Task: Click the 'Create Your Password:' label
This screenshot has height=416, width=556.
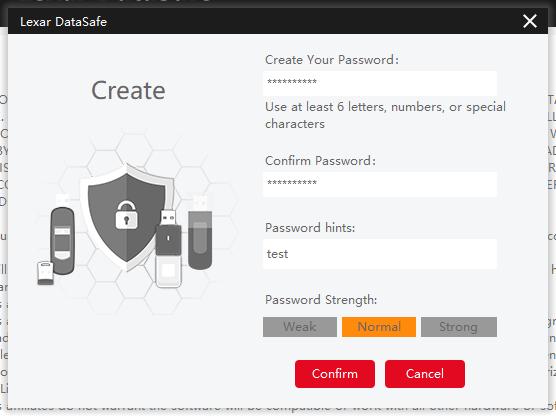Action: click(x=332, y=60)
